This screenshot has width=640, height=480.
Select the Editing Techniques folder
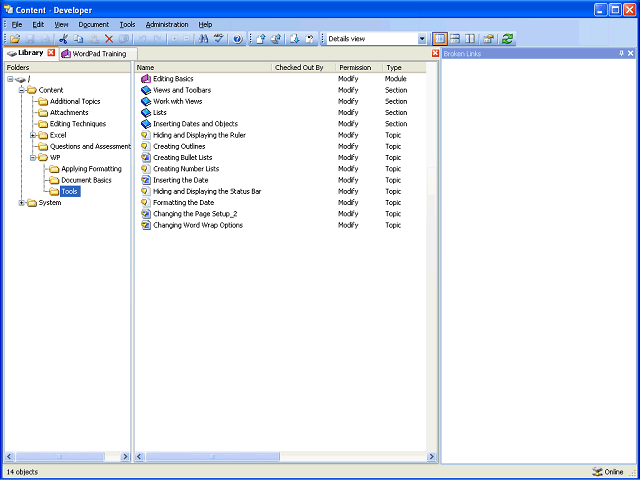coord(78,124)
